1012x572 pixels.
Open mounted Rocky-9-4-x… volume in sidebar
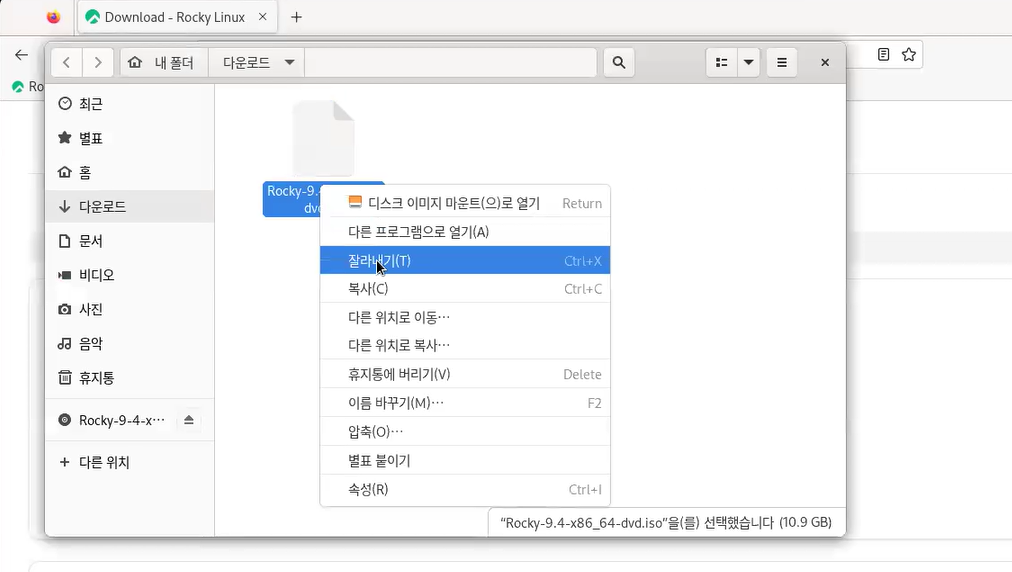tap(111, 420)
